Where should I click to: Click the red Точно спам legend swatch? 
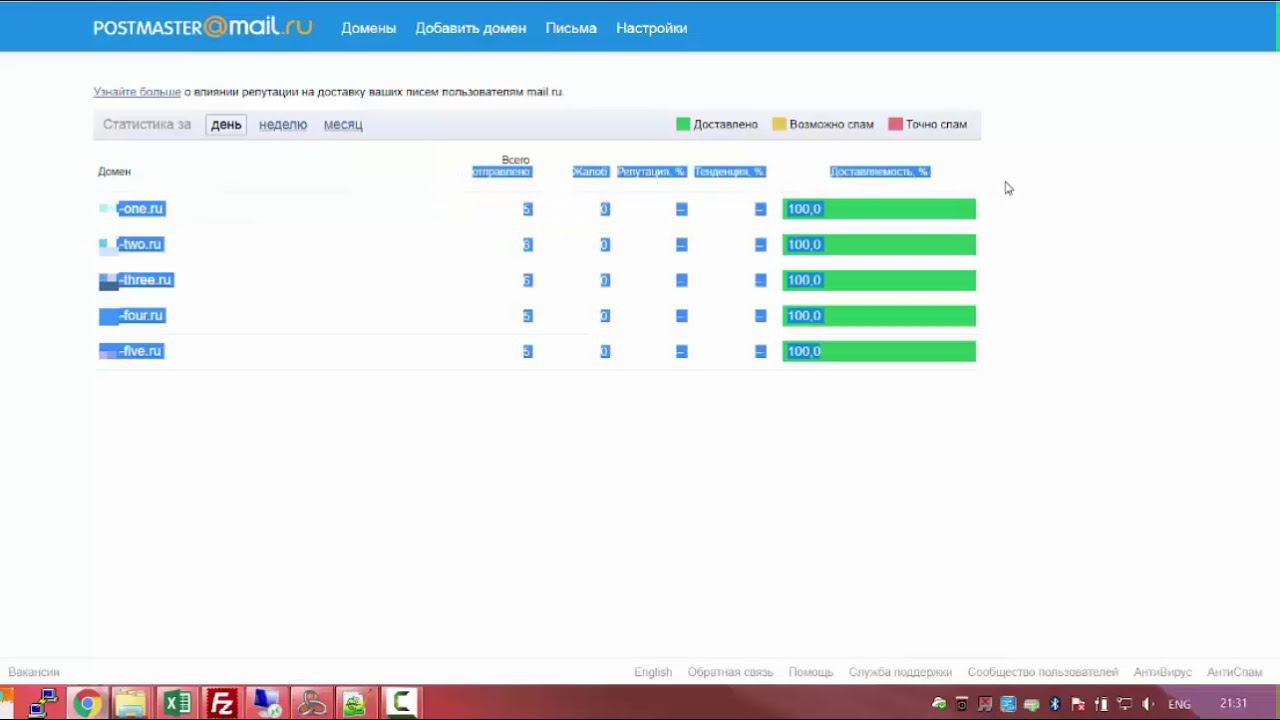tap(896, 125)
